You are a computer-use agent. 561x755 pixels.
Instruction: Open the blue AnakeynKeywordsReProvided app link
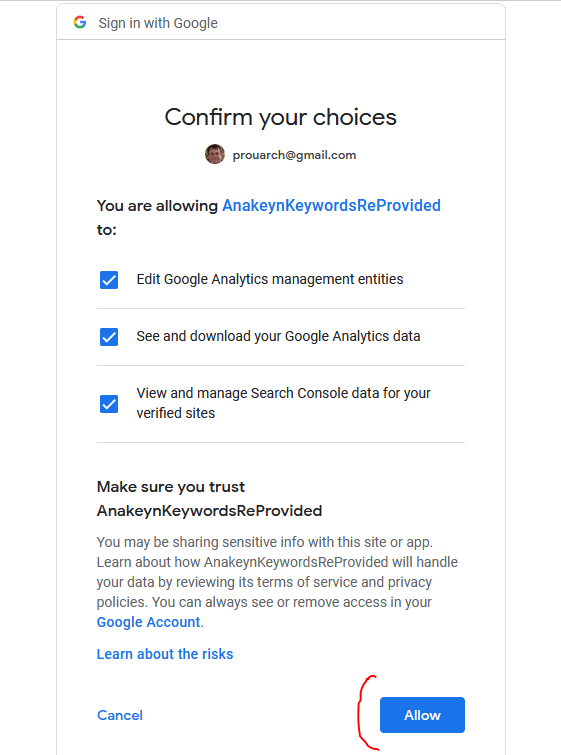click(331, 206)
